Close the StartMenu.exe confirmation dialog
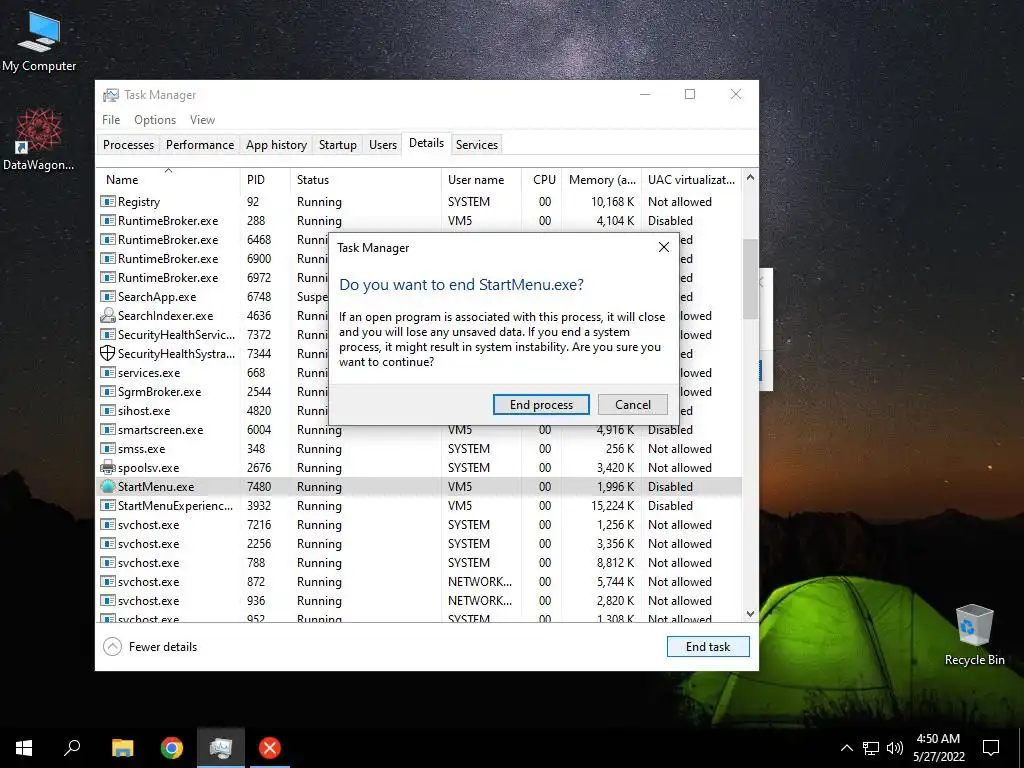 [664, 248]
